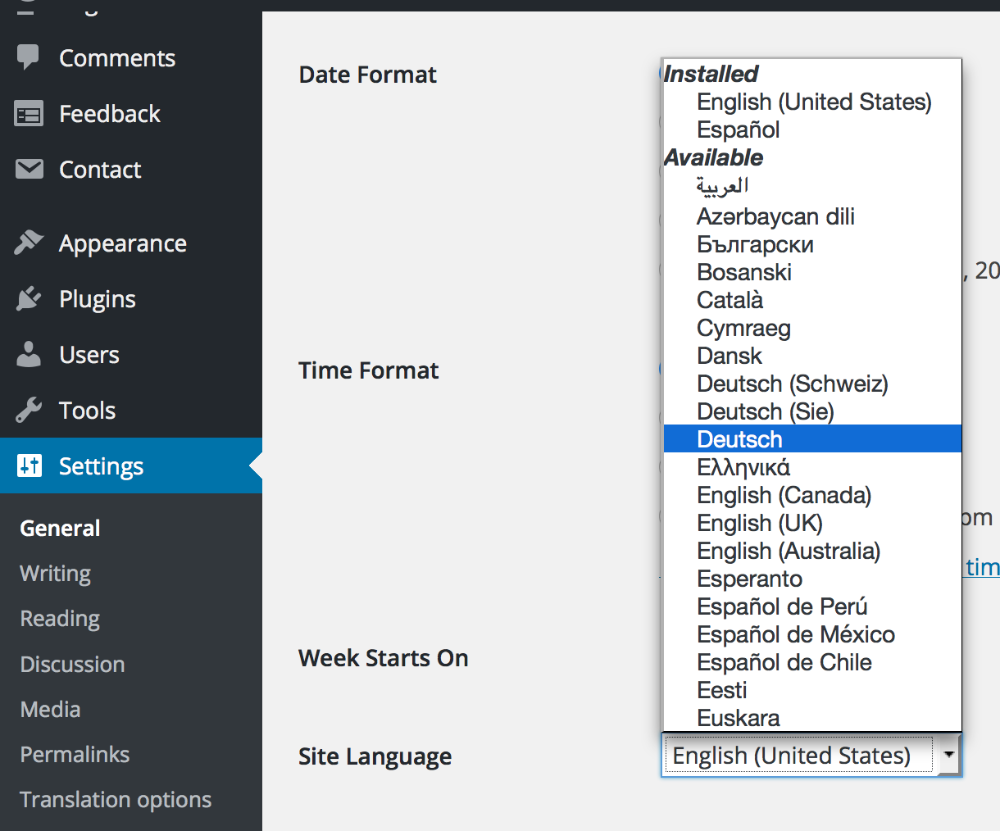Select Euskara language option
The height and width of the screenshot is (831, 1000).
tap(812, 717)
